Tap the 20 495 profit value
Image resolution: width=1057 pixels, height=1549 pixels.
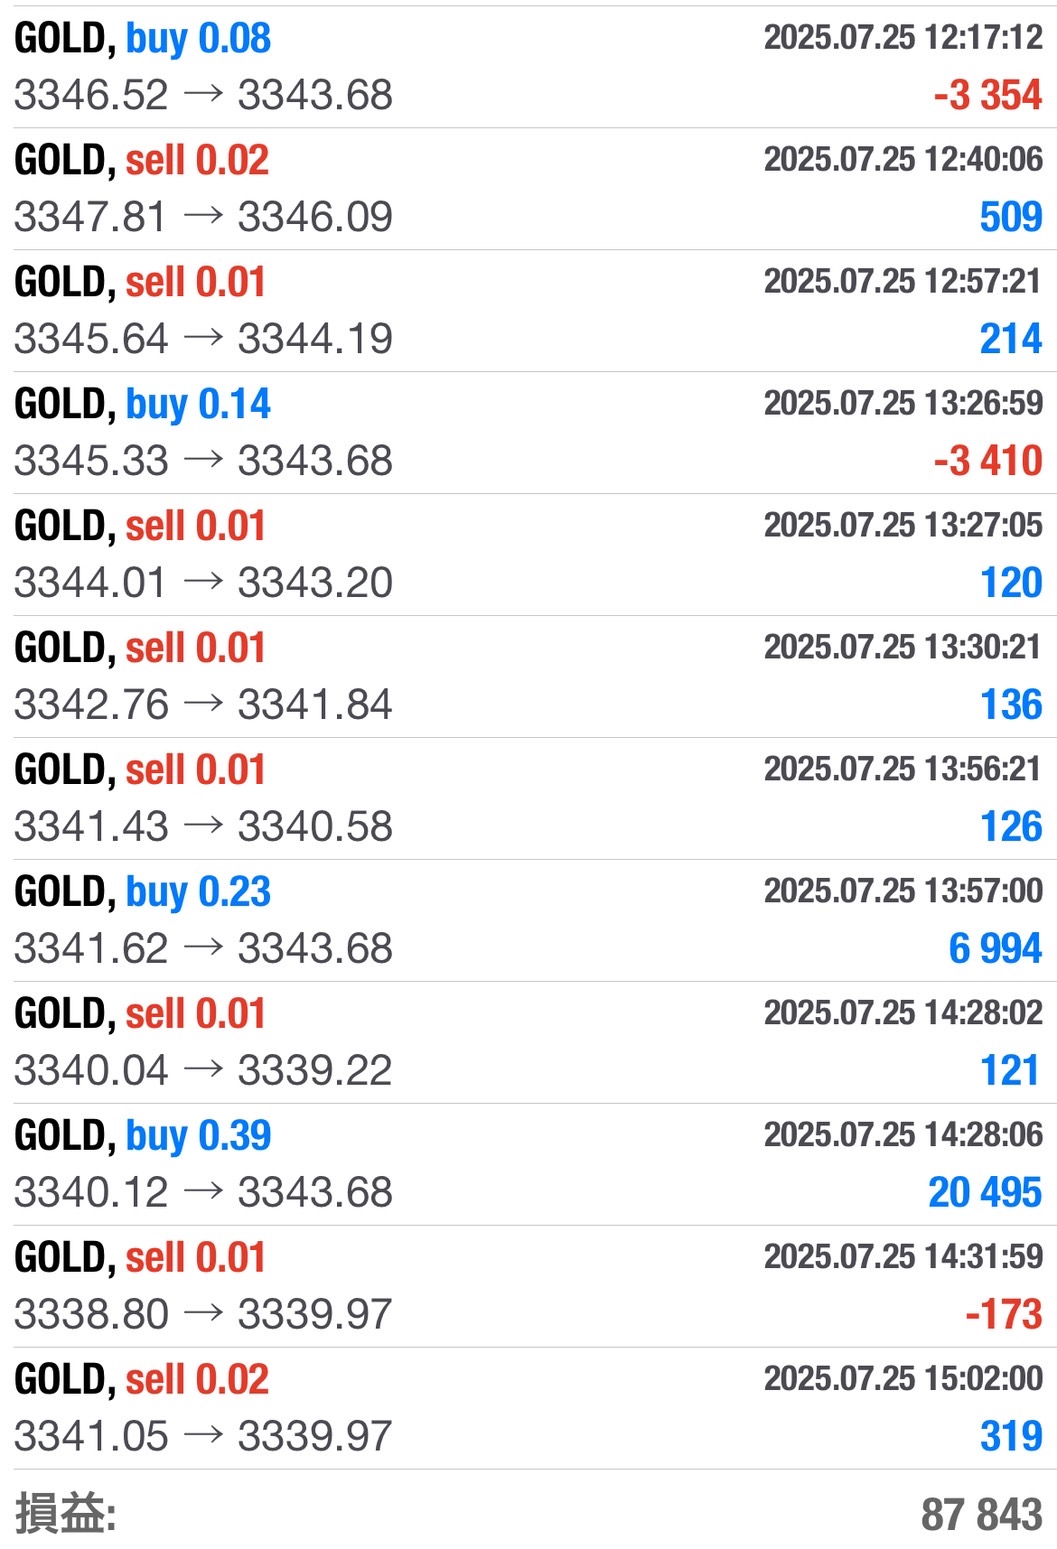pos(984,1193)
